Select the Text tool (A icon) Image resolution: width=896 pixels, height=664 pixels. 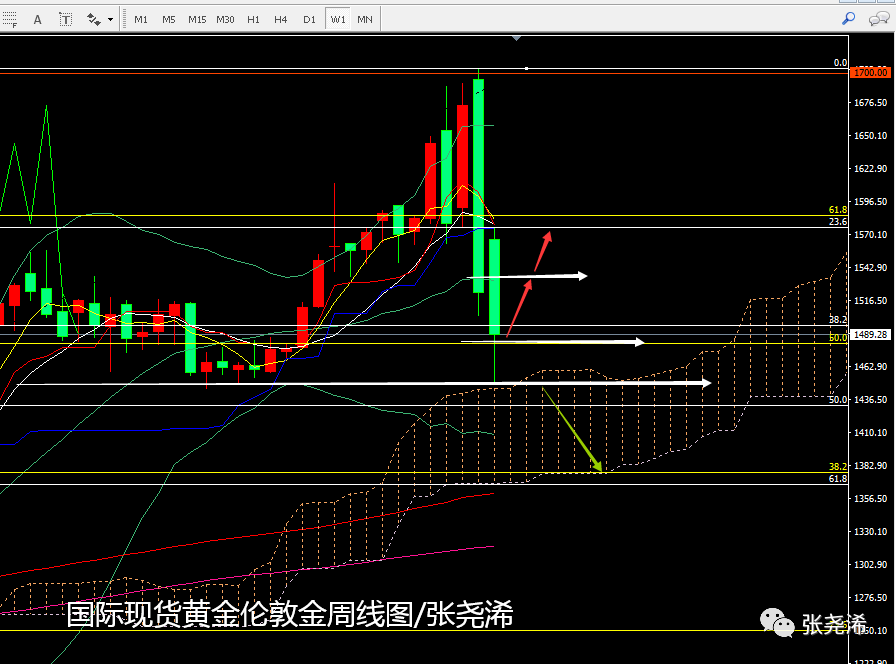(38, 19)
